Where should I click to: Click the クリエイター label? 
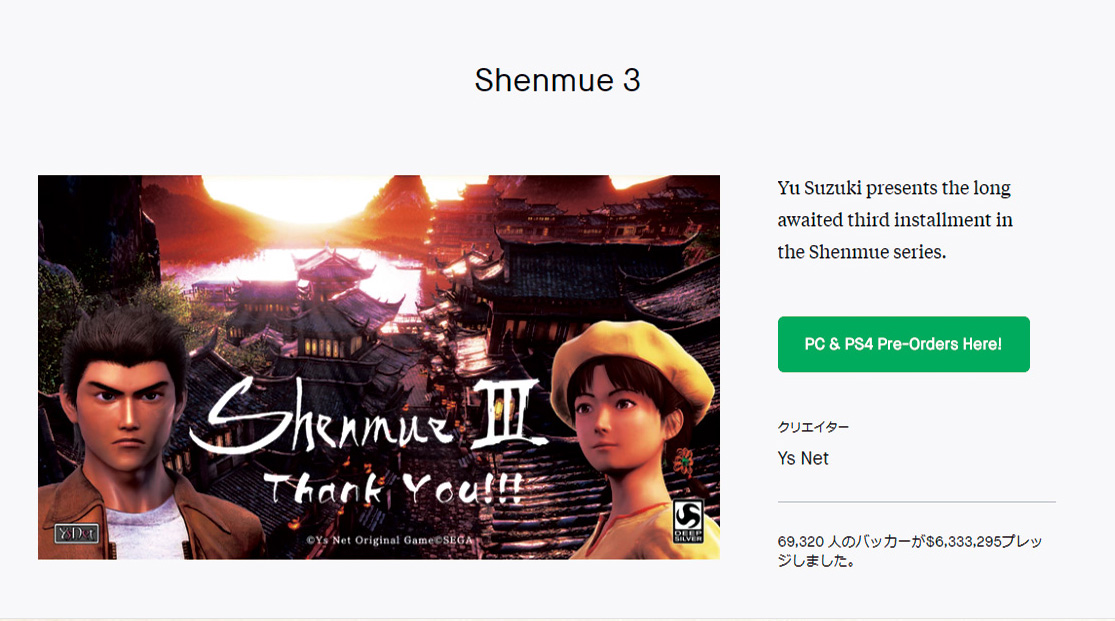[813, 427]
